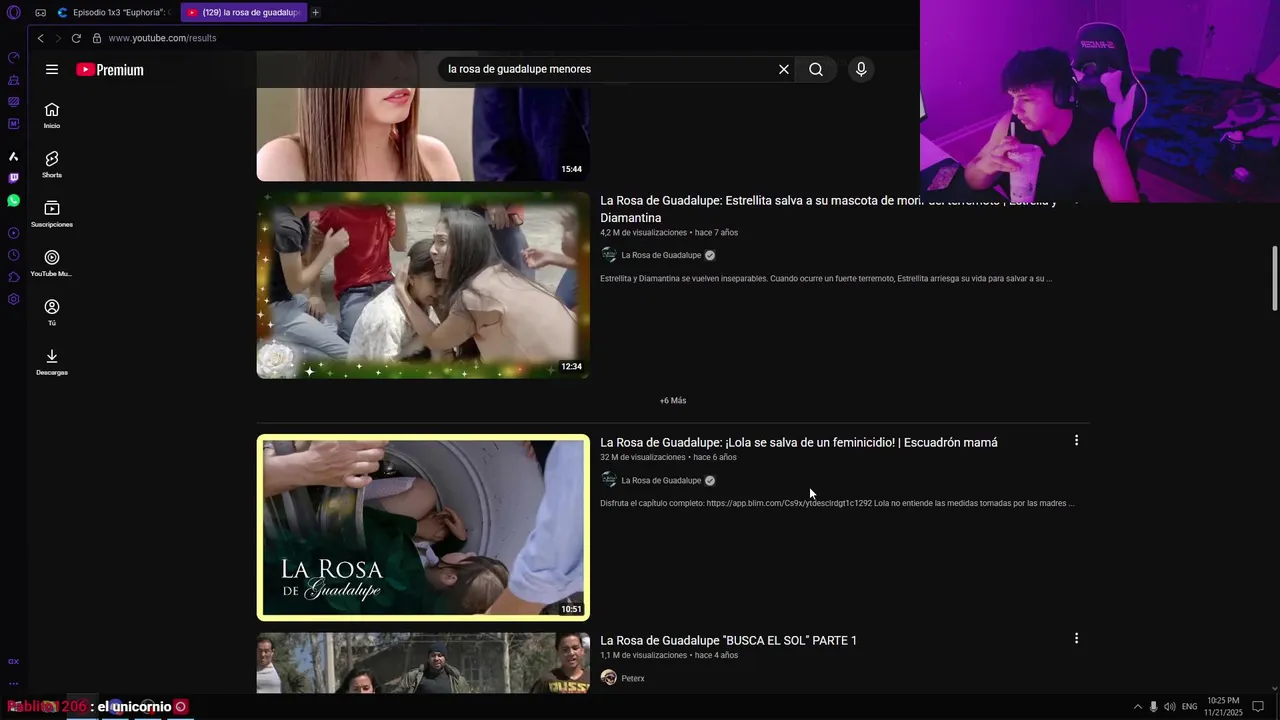
Task: Open La Rosa de Guadalupe channel under Estrellita video
Action: (661, 255)
